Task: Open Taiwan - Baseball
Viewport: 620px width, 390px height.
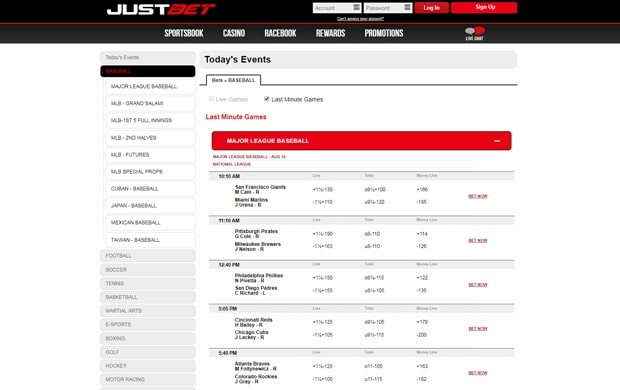Action: click(x=150, y=240)
